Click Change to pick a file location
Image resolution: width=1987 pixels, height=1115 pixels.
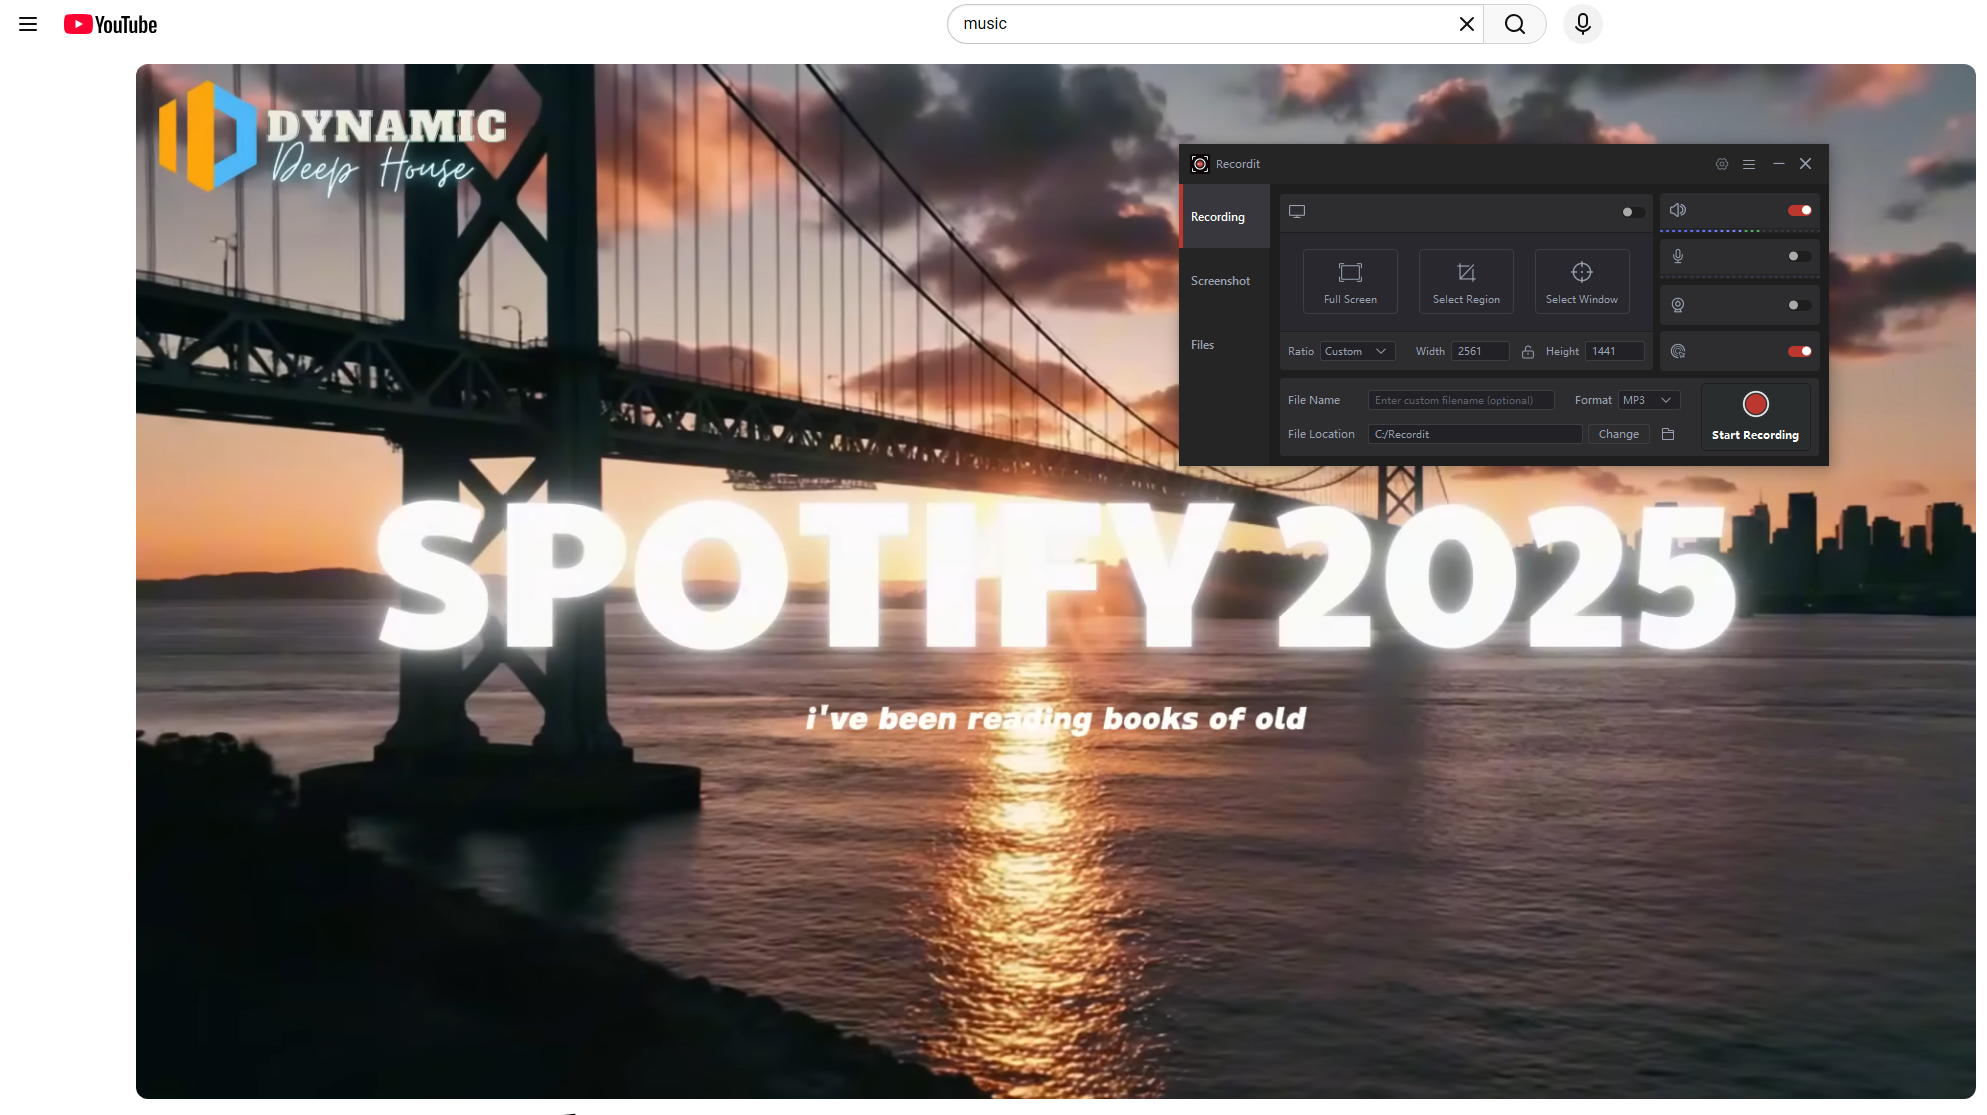(1618, 434)
